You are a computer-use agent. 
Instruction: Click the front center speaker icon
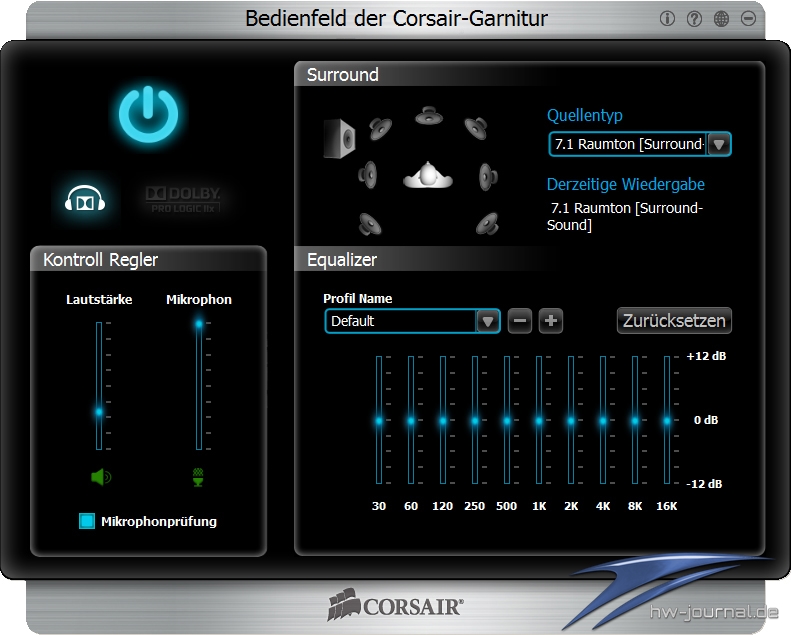point(430,116)
